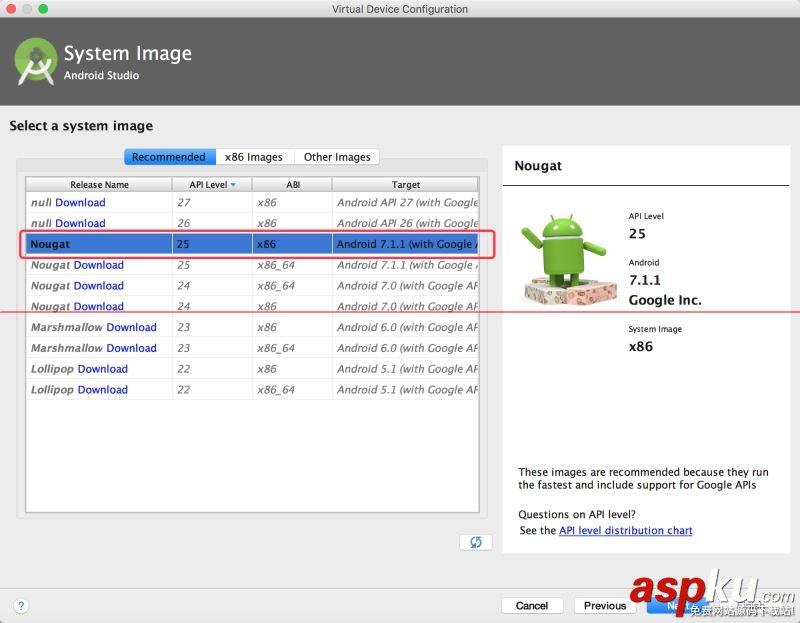The width and height of the screenshot is (800, 623).
Task: Download the Marshmallow API 23 x86 image
Action: click(132, 327)
